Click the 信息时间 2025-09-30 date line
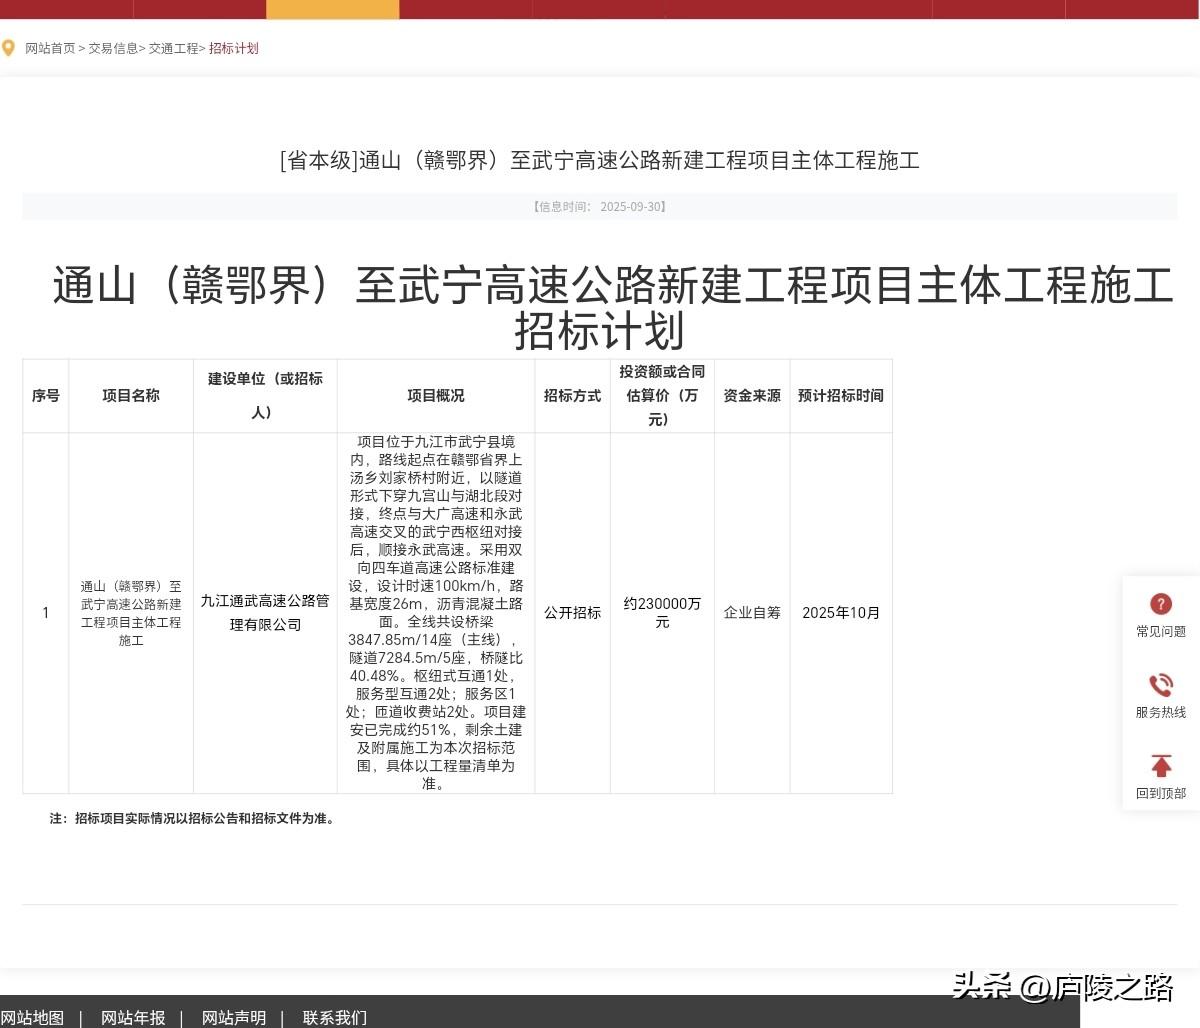The height and width of the screenshot is (1028, 1200). 600,207
